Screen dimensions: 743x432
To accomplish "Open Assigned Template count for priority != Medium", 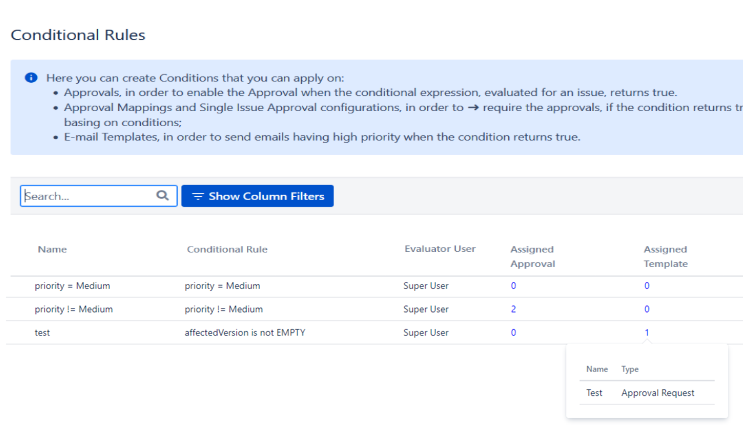I will pos(647,309).
